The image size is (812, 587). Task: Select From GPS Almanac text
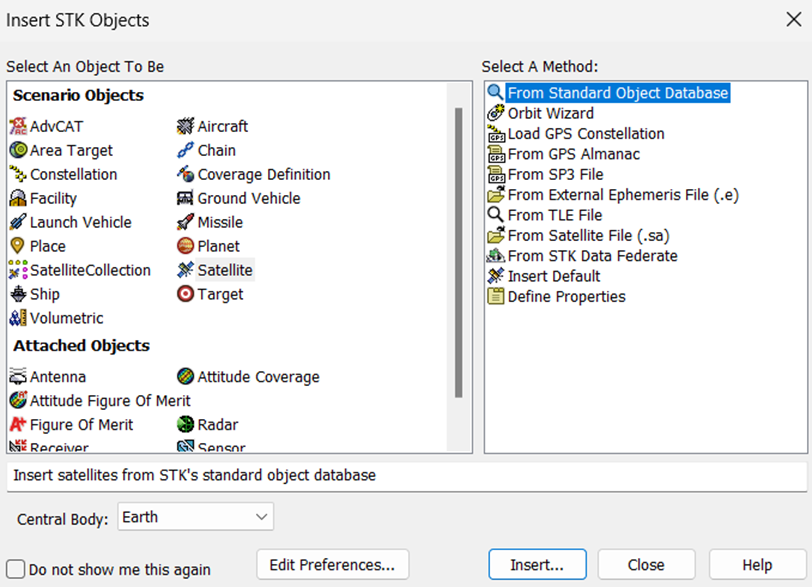coord(573,154)
